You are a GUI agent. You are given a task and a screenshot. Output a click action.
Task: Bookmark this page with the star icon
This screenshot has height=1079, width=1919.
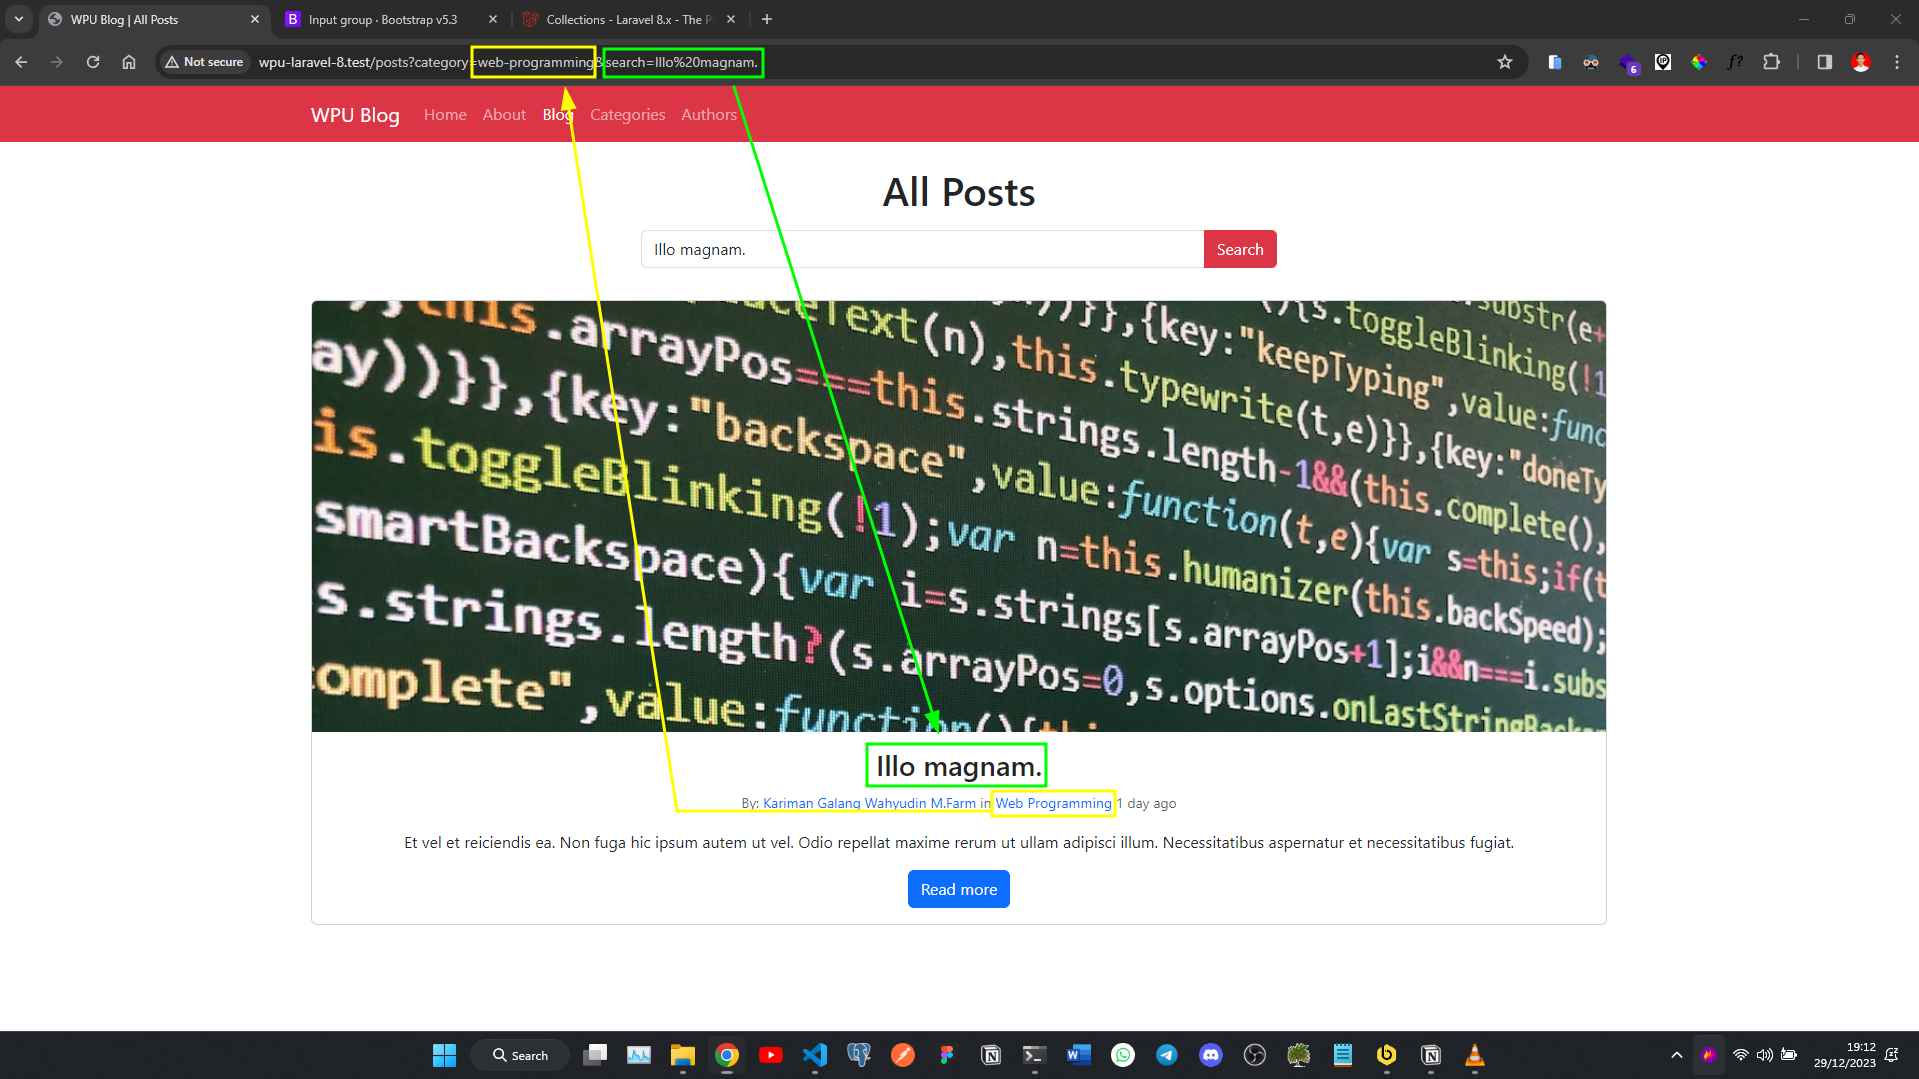pyautogui.click(x=1505, y=62)
